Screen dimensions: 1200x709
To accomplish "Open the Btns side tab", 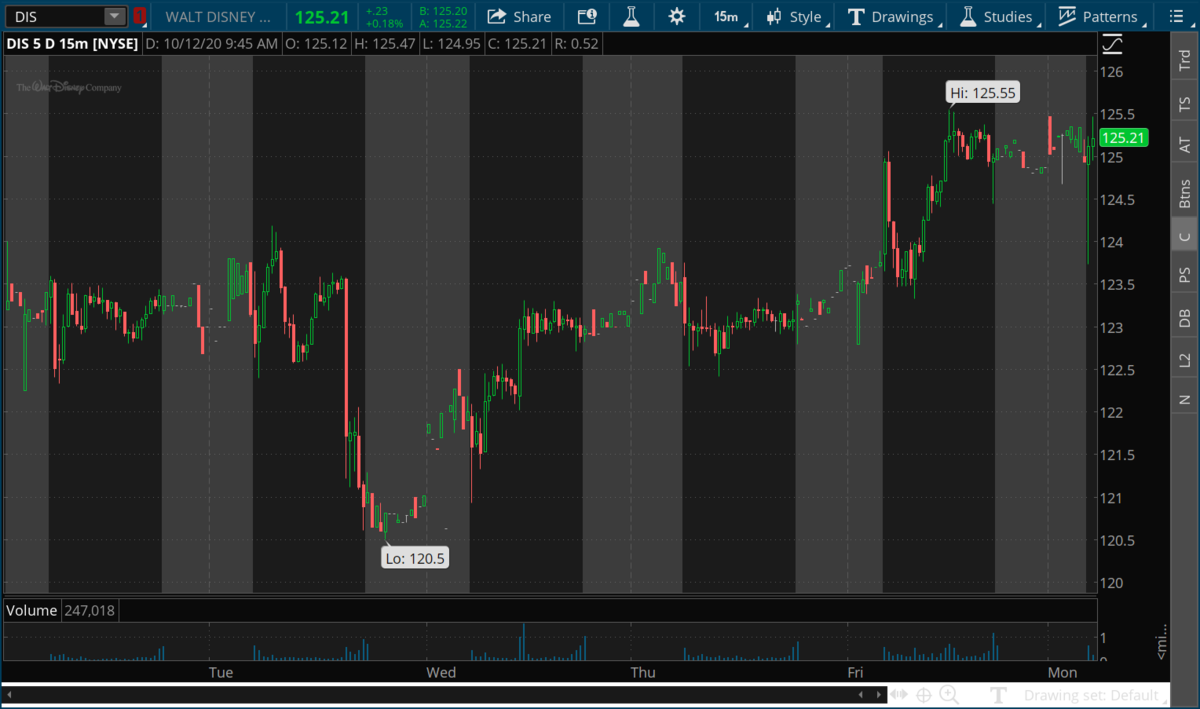I will pyautogui.click(x=1184, y=193).
